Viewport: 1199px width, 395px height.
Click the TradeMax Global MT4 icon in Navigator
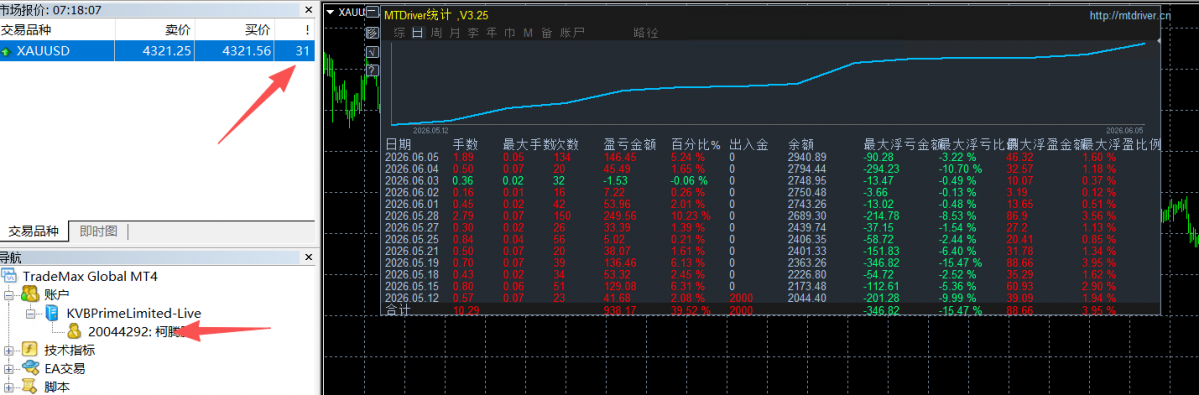tap(9, 277)
